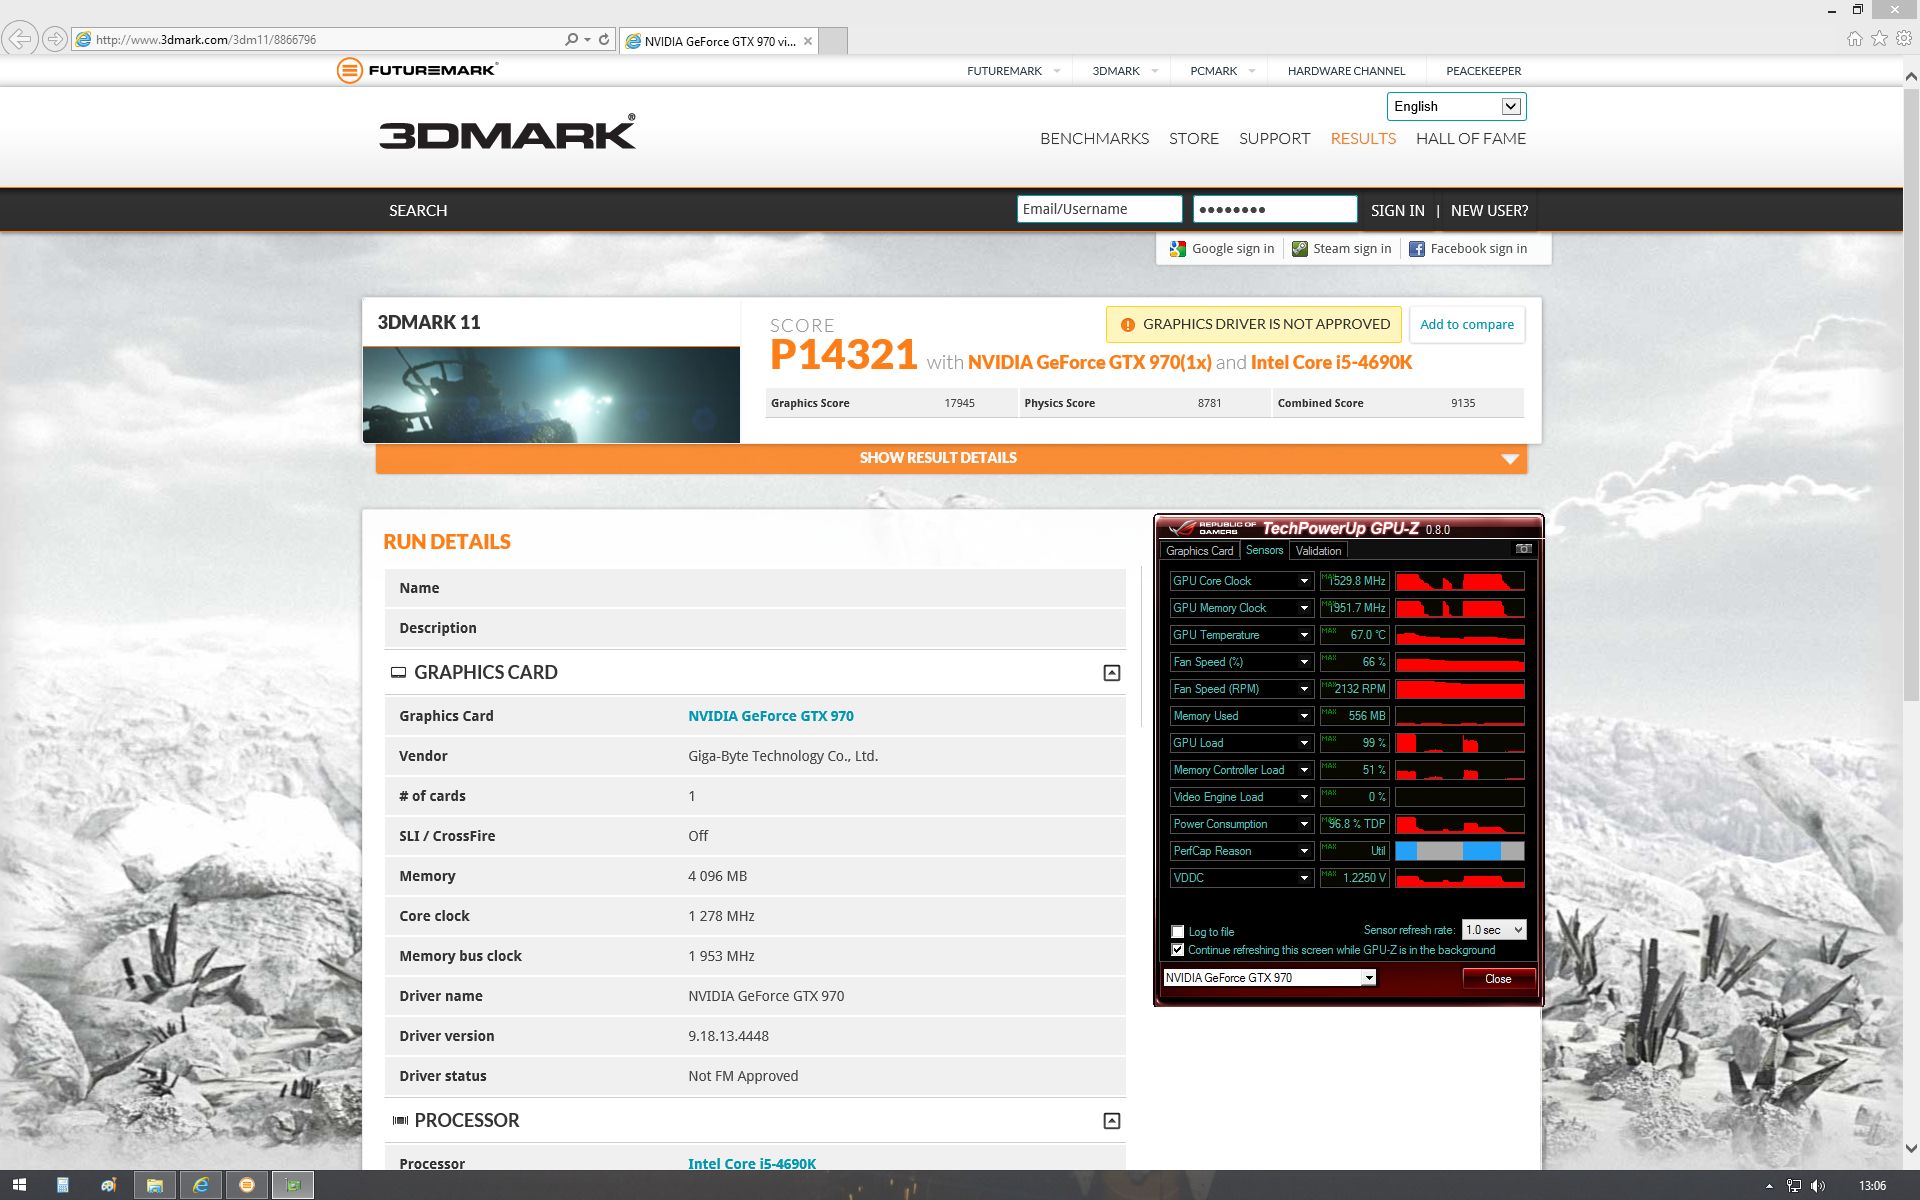Collapse the PROCESSOR section
Screen dimensions: 1920x1200
pos(1111,1121)
